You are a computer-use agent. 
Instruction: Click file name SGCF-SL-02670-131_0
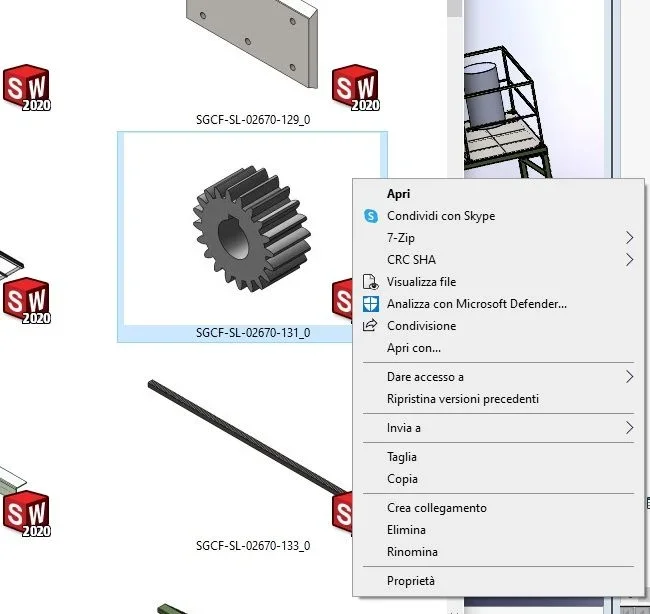coord(253,333)
